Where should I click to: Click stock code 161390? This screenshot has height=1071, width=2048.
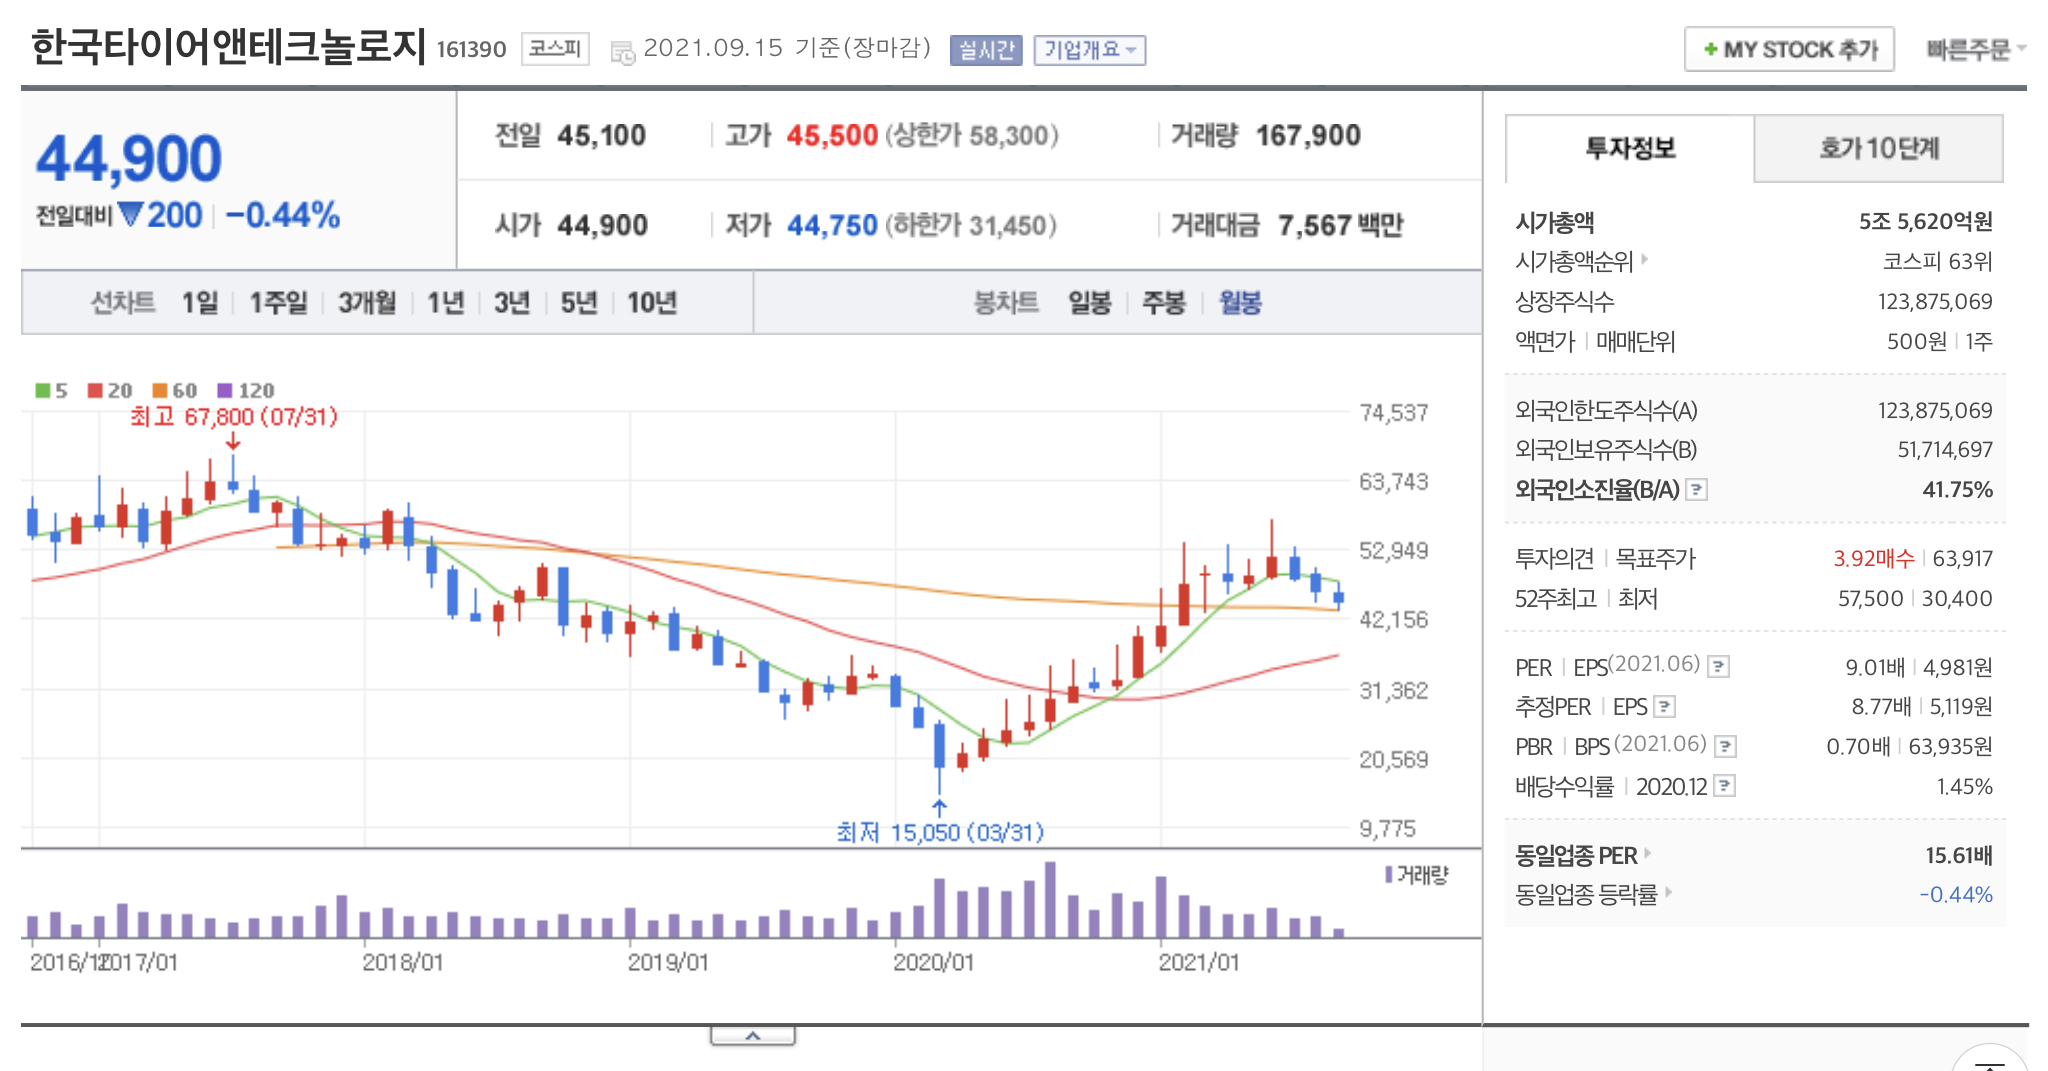(x=472, y=49)
